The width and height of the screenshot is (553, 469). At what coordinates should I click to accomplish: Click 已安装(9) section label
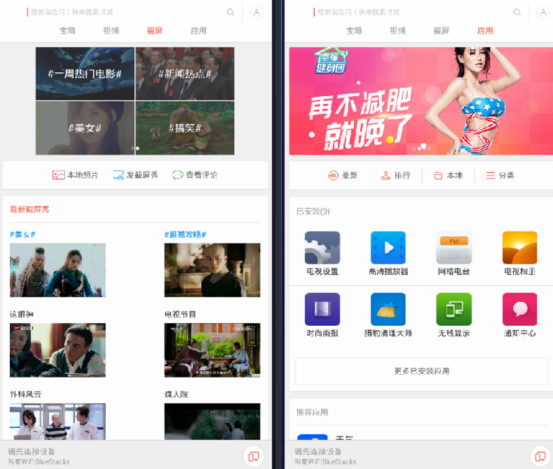[x=313, y=211]
